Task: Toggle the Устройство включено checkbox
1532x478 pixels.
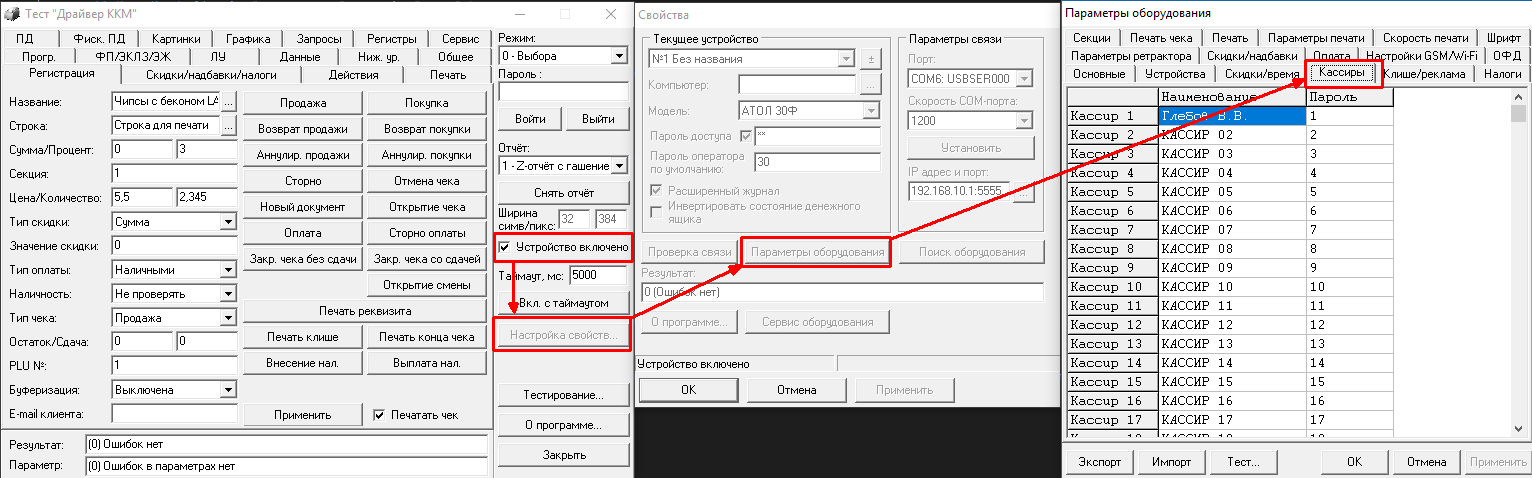Action: 505,246
